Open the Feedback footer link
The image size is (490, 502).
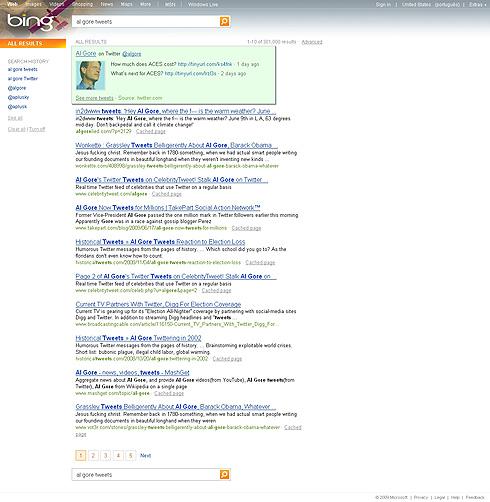(x=475, y=497)
